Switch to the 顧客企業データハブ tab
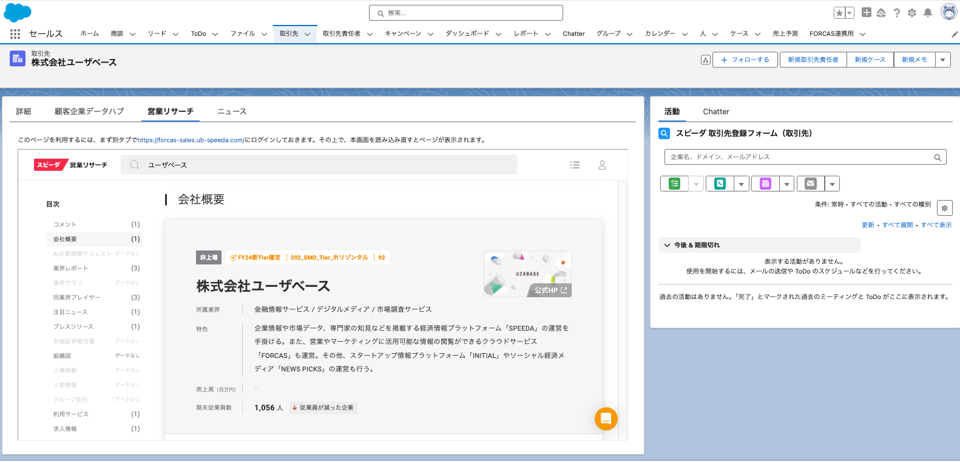 (x=89, y=111)
